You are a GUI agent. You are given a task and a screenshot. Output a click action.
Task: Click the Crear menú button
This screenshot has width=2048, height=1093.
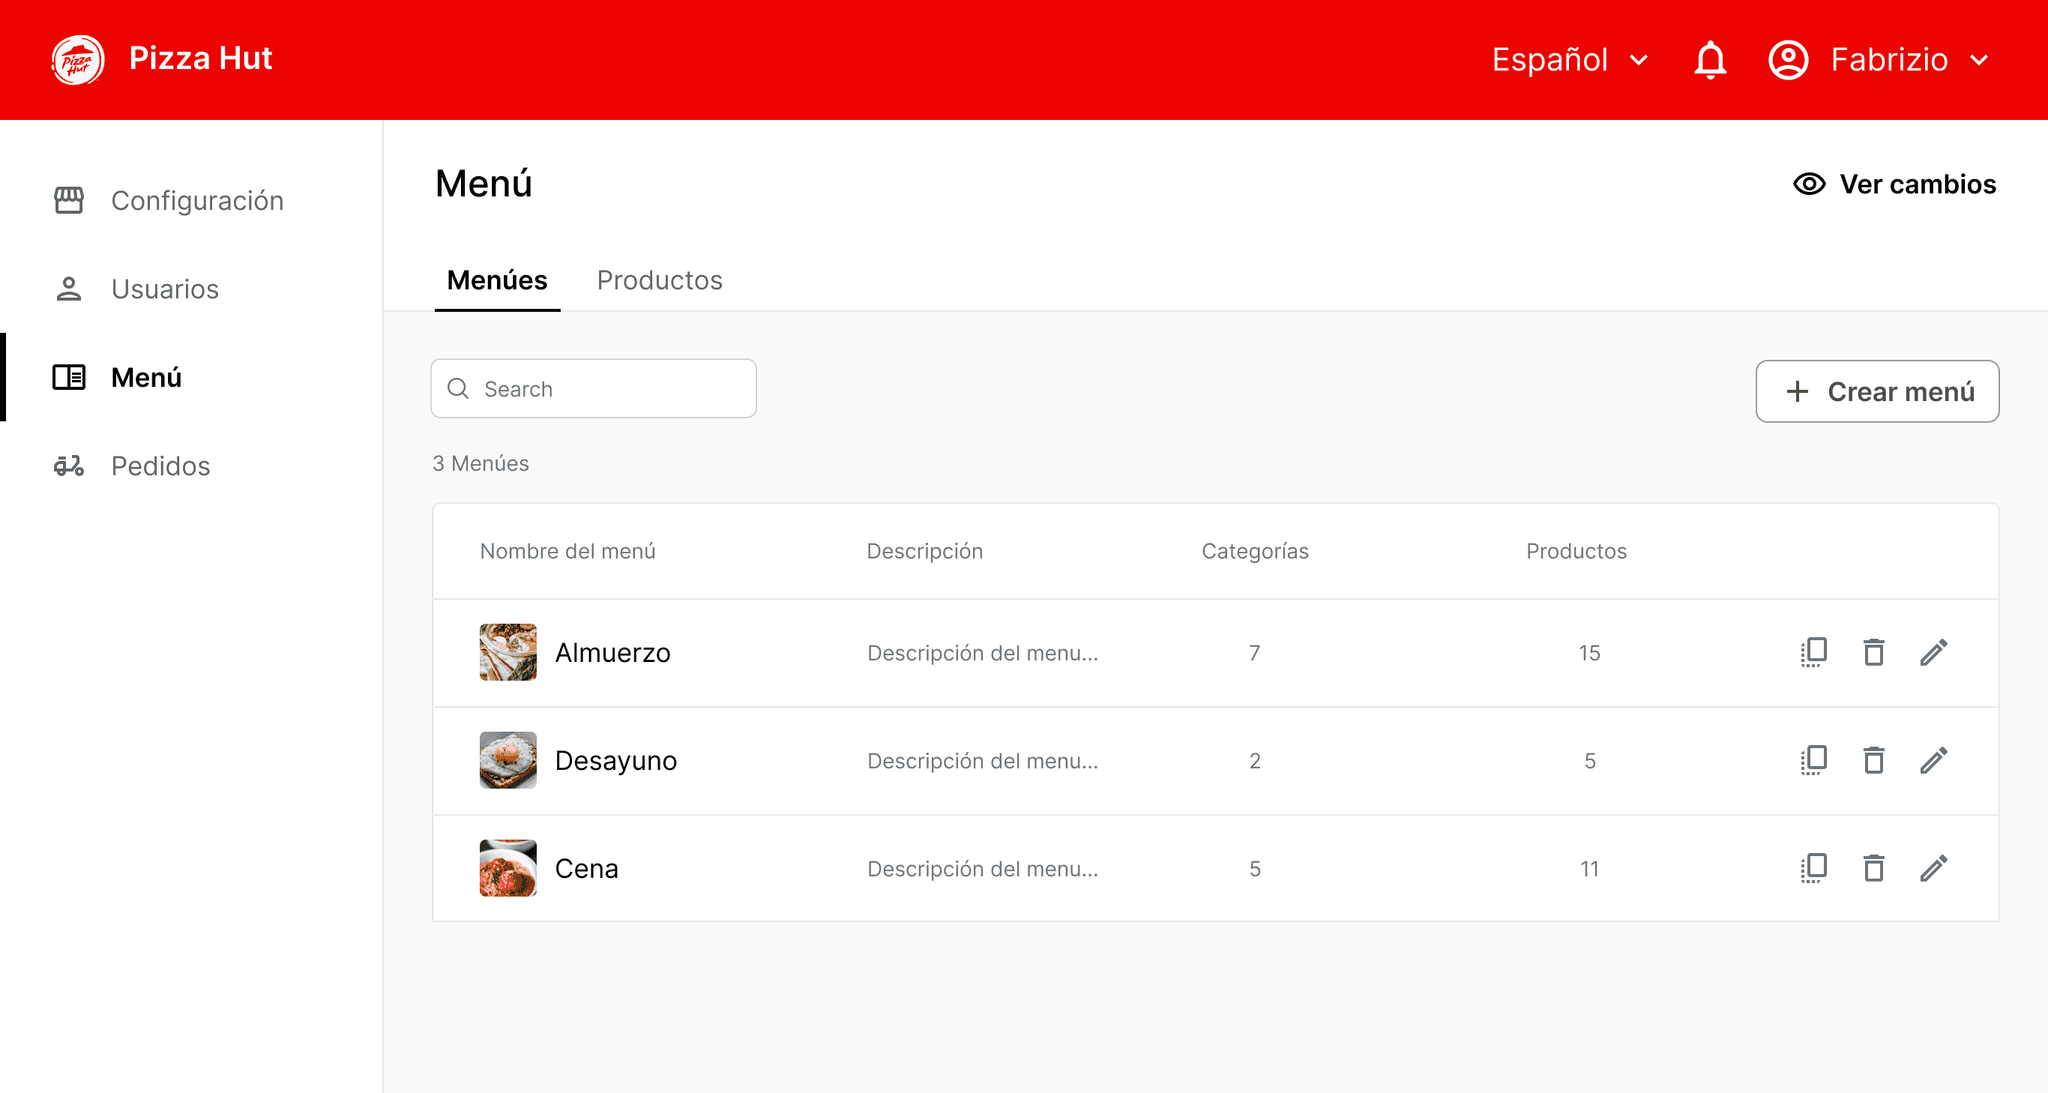pyautogui.click(x=1877, y=391)
